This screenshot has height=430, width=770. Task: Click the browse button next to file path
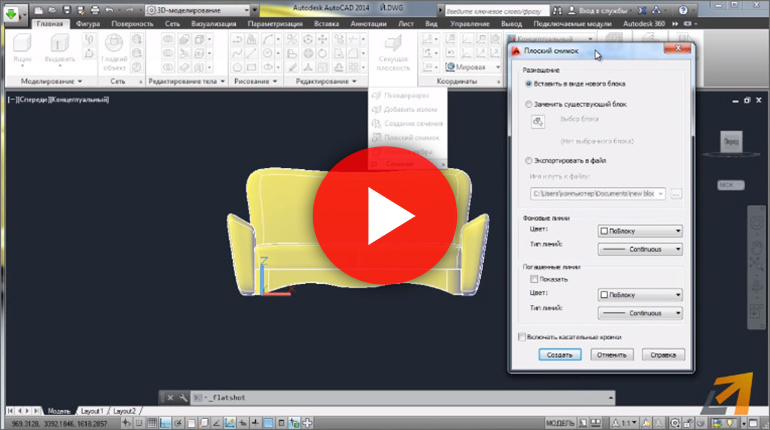(676, 193)
